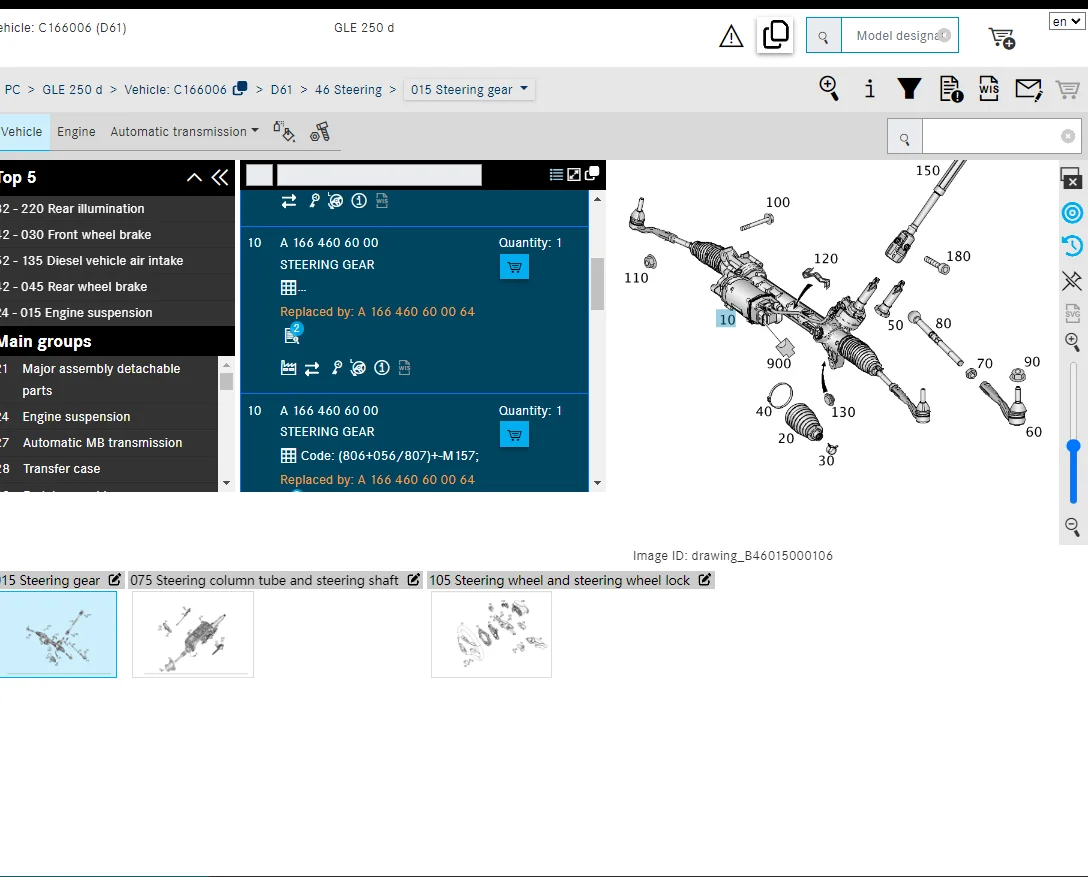1088x877 pixels.
Task: Click the factory icon in the steering gear row
Action: point(288,368)
